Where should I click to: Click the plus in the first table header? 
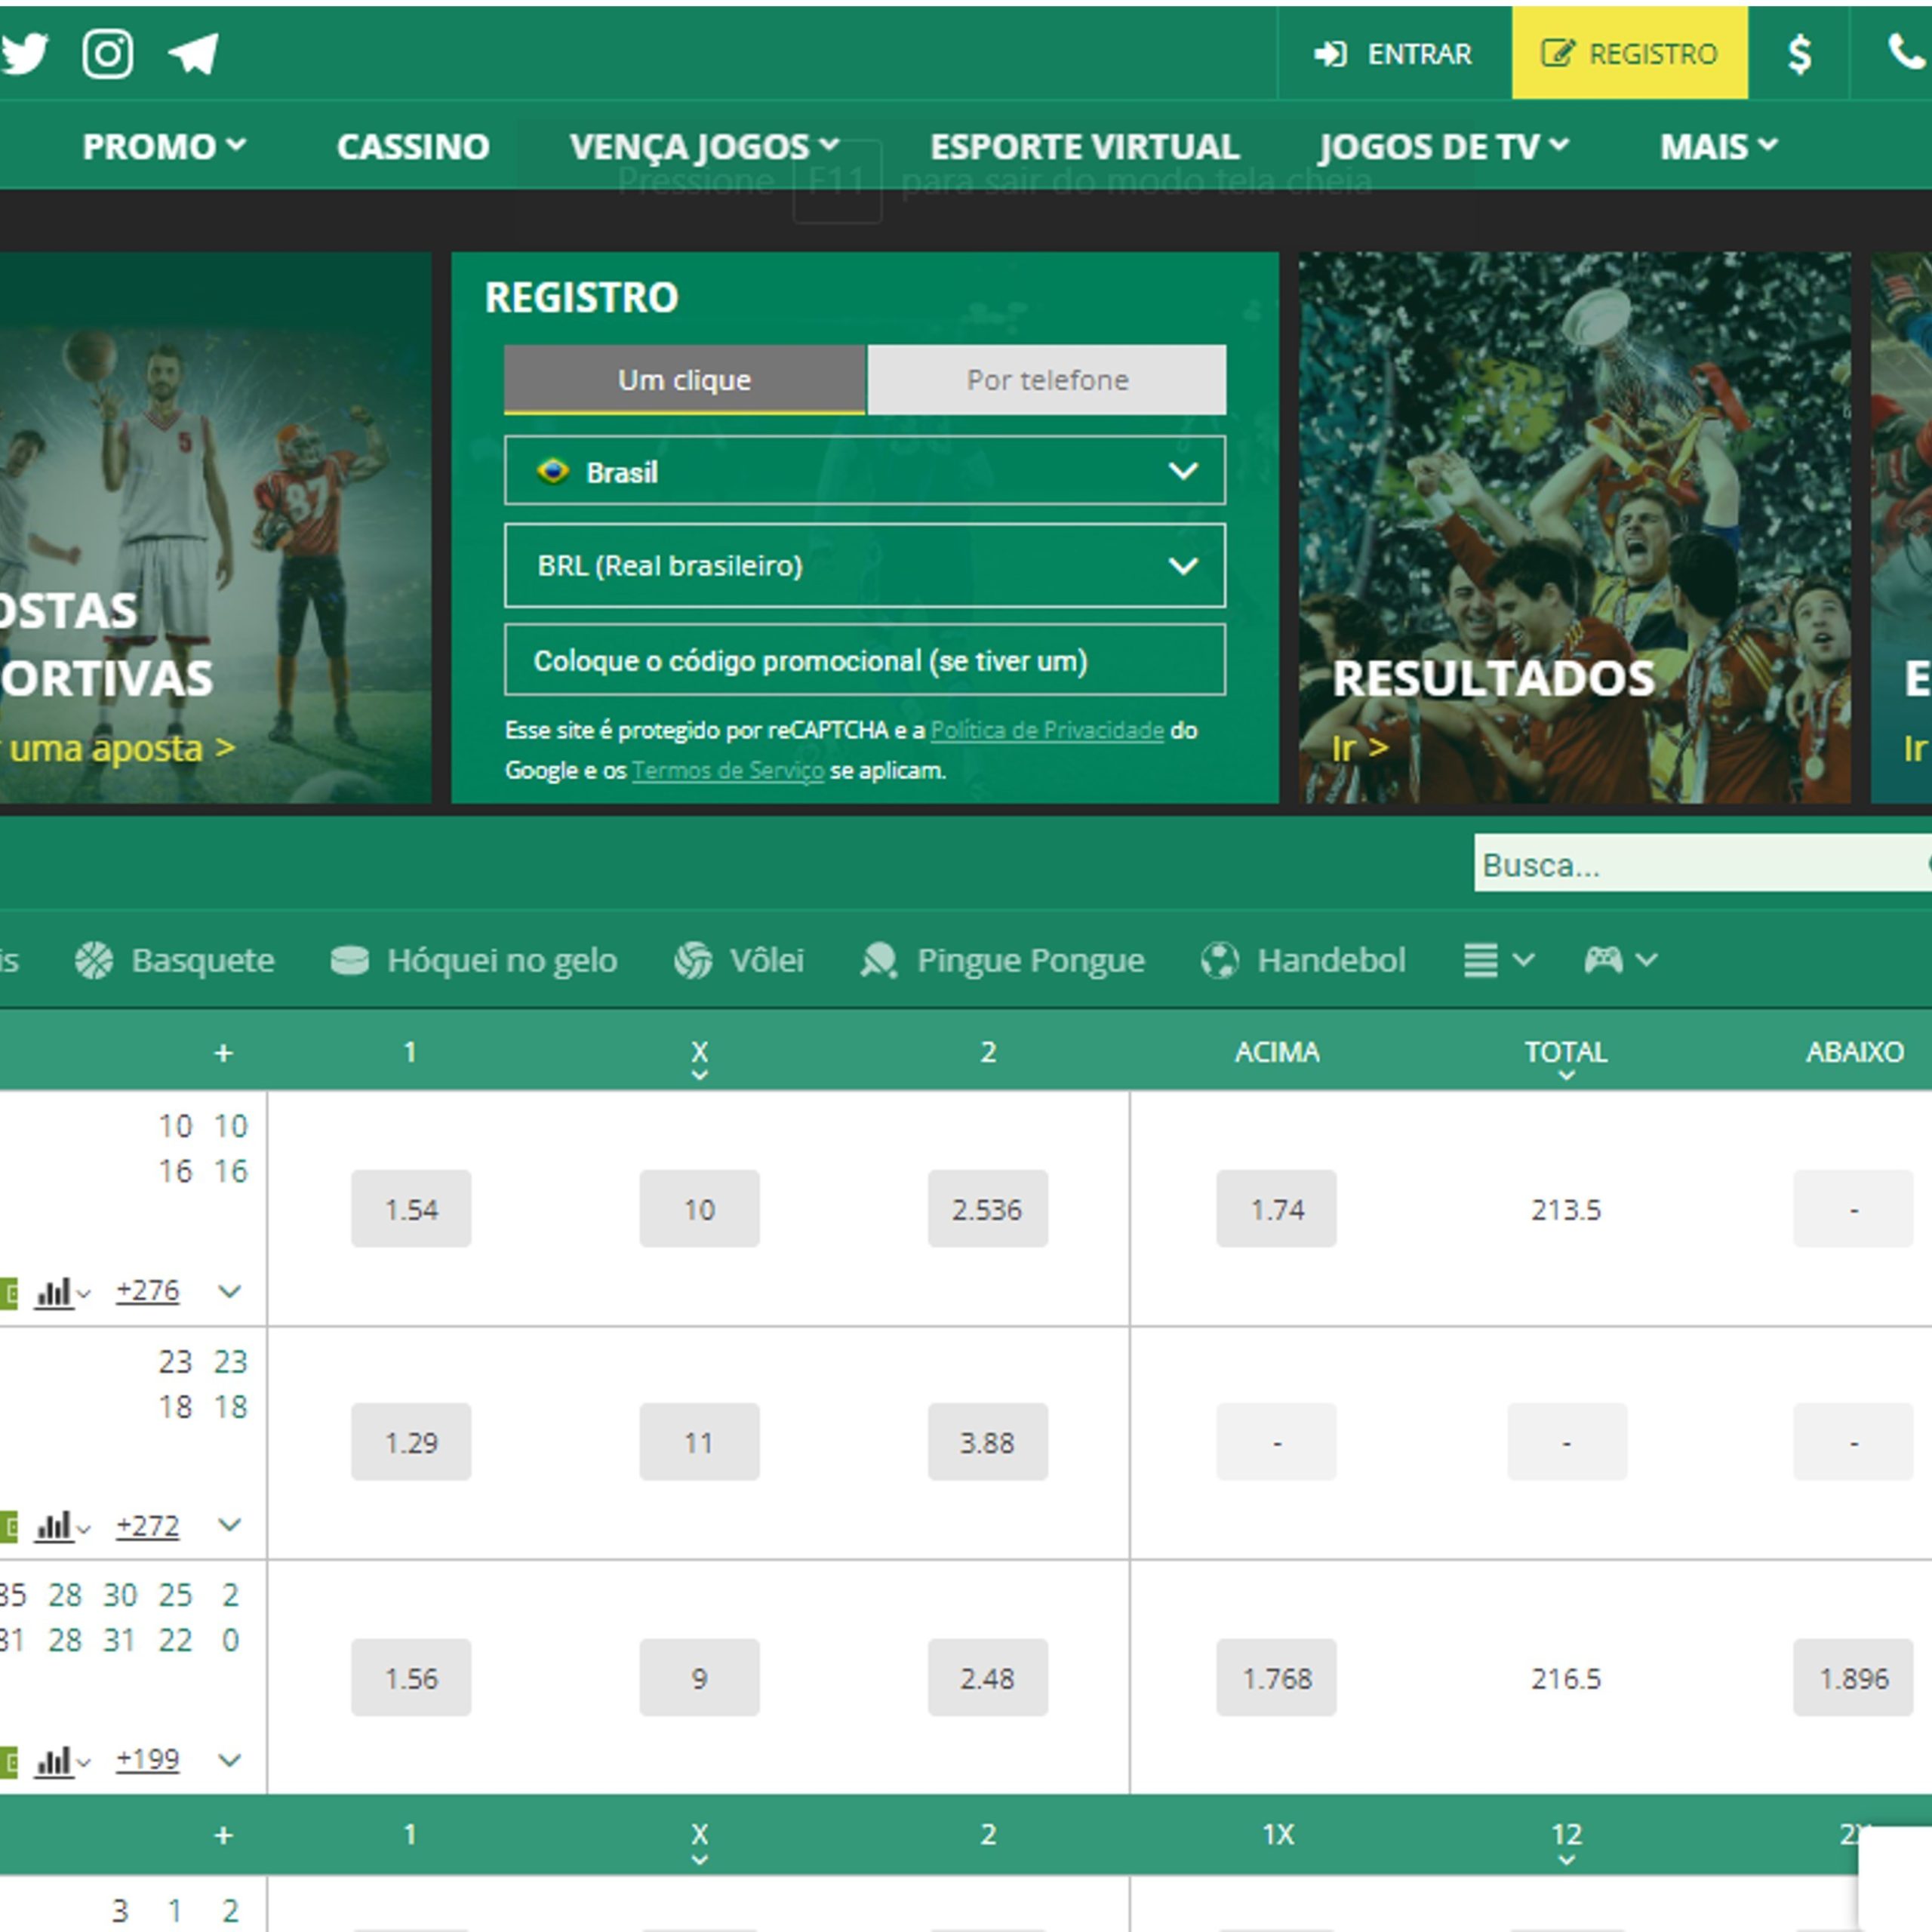click(x=224, y=1052)
